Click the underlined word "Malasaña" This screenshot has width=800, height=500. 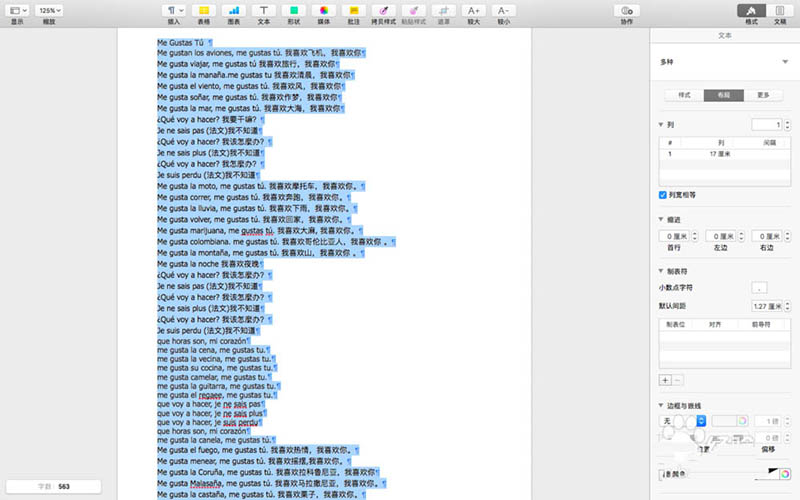pyautogui.click(x=207, y=483)
